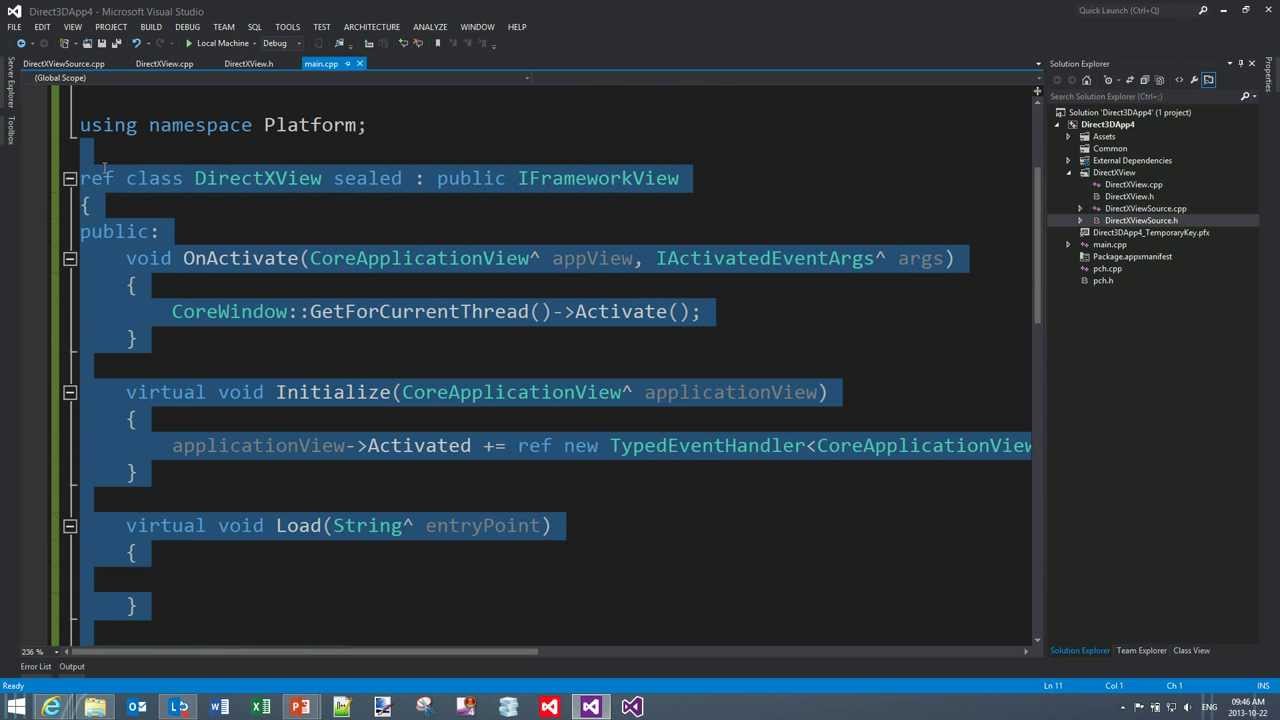Toggle pin on main.cpp tab

[x=347, y=63]
